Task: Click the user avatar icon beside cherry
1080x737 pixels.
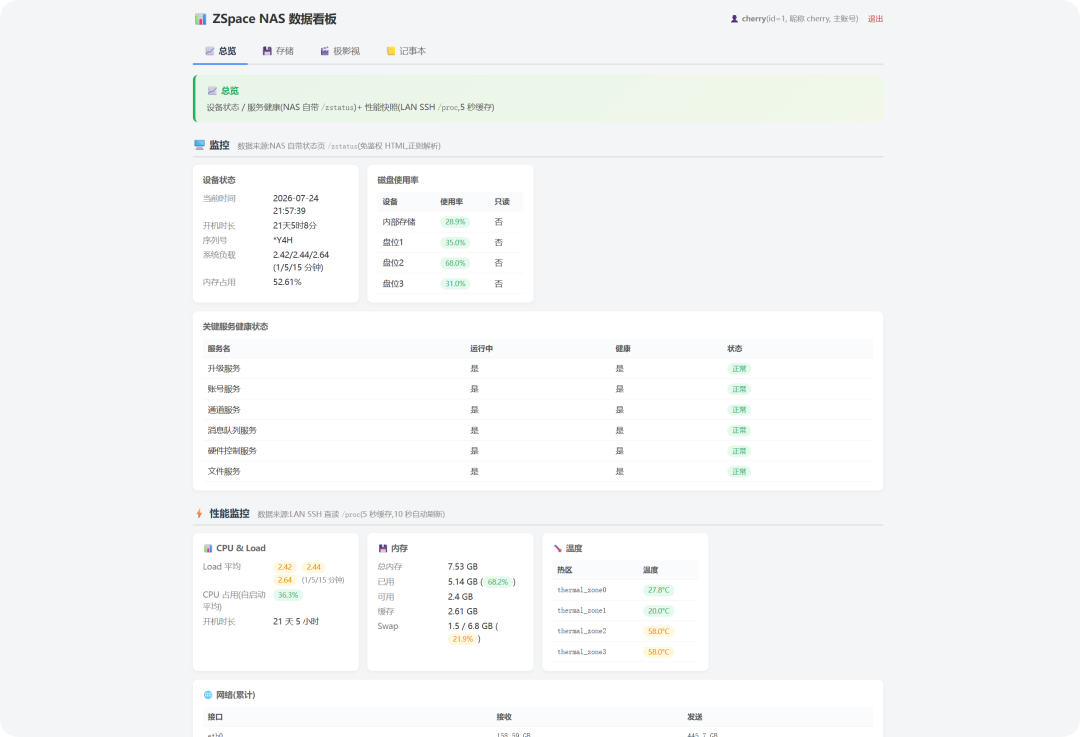Action: (734, 19)
